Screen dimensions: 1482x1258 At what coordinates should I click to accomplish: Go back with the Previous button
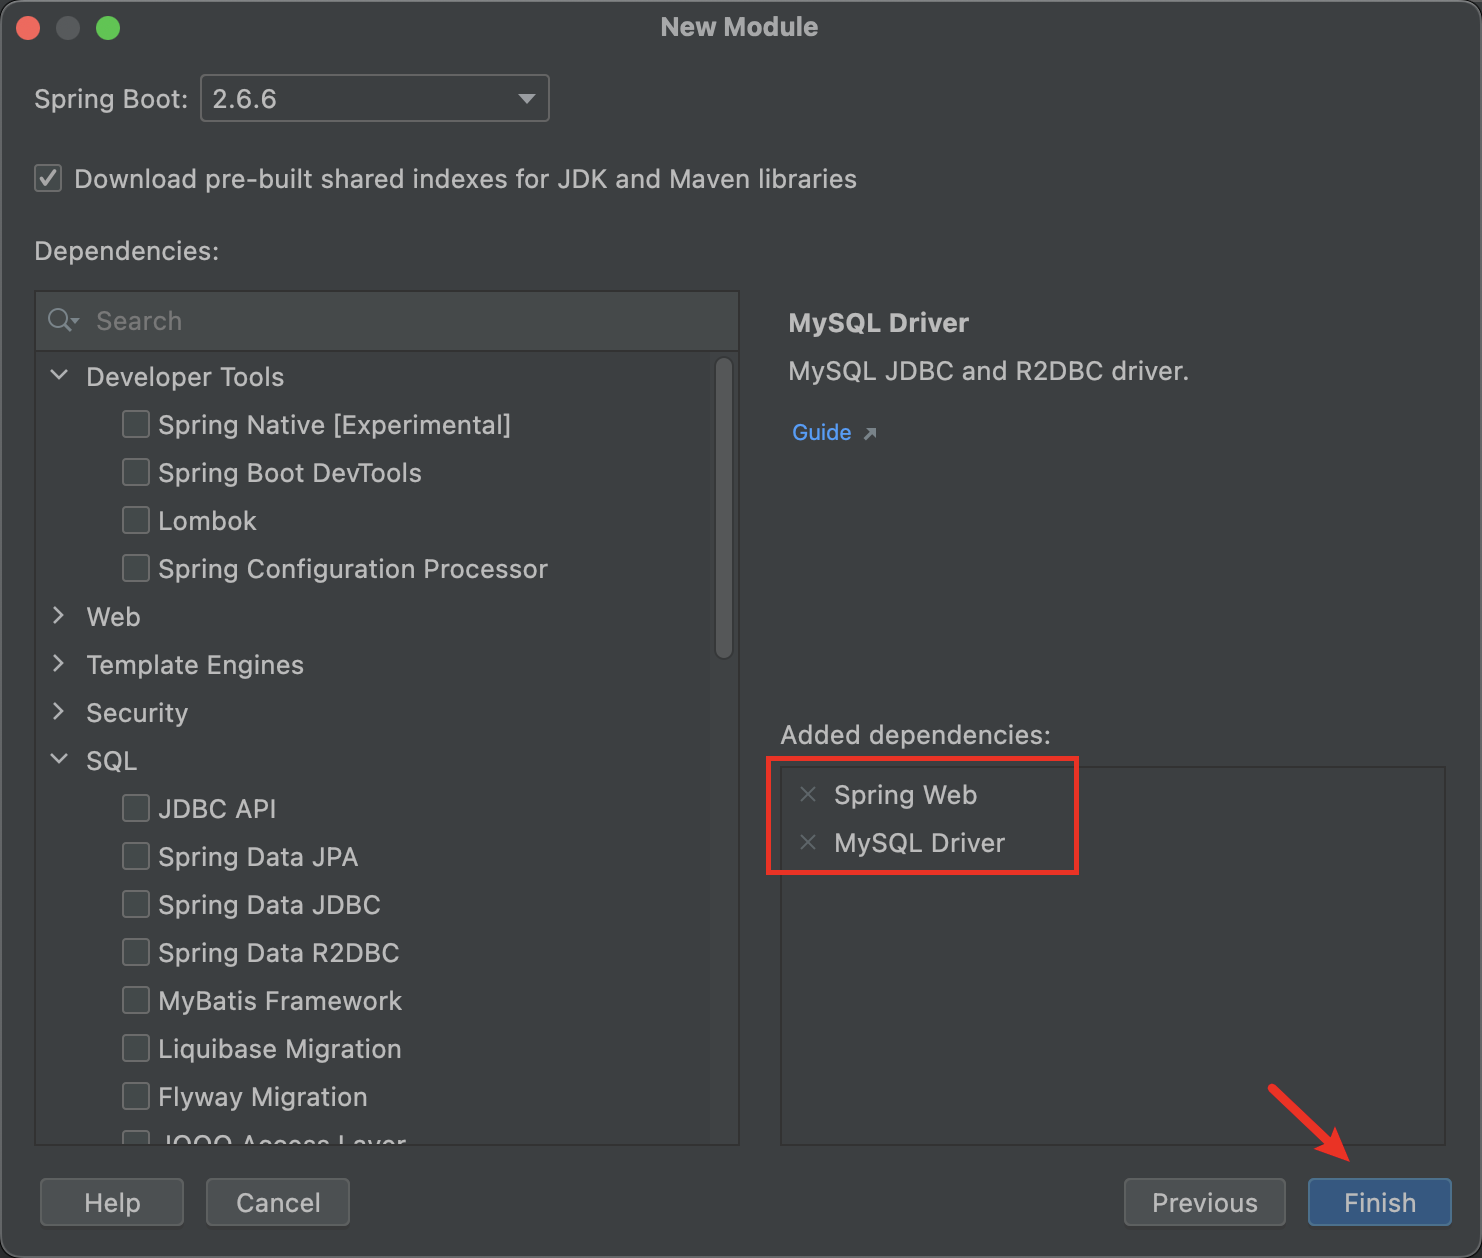(x=1204, y=1202)
